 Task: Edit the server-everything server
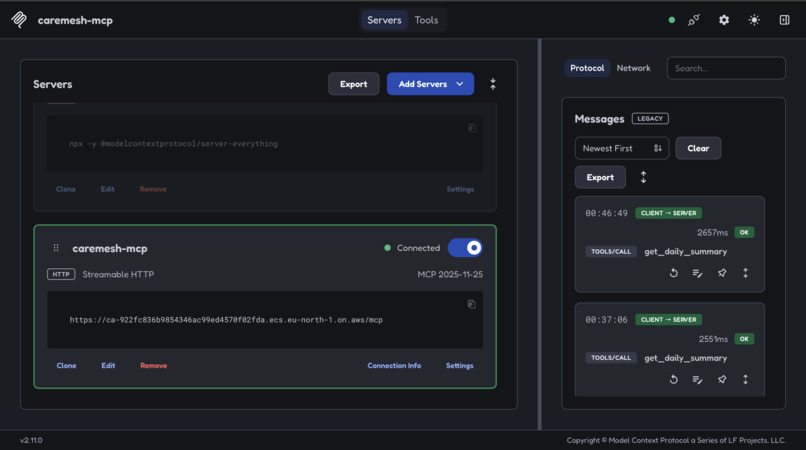click(107, 189)
